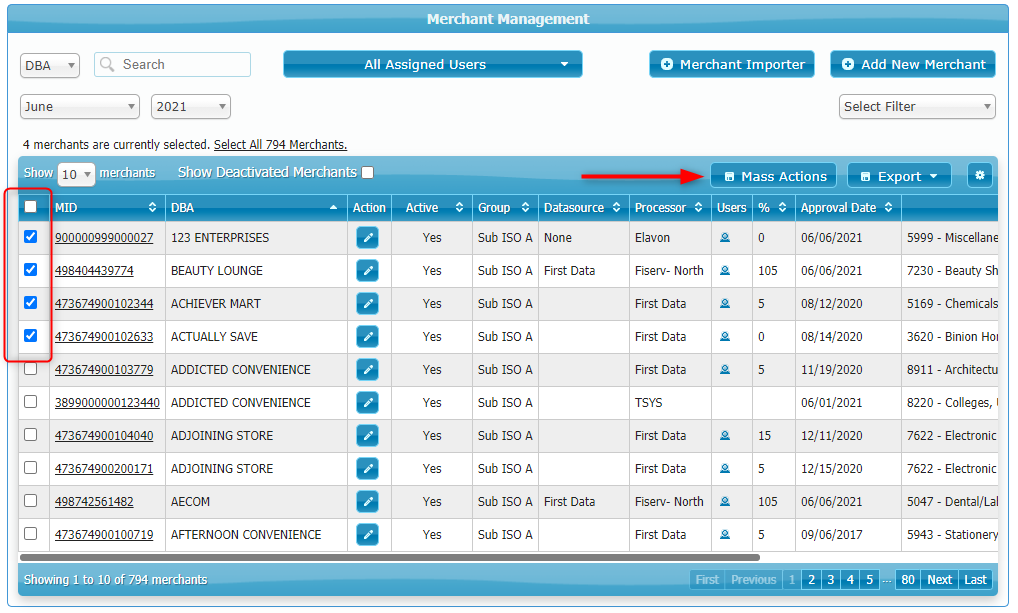Click edit pencil for AECOM

click(367, 501)
